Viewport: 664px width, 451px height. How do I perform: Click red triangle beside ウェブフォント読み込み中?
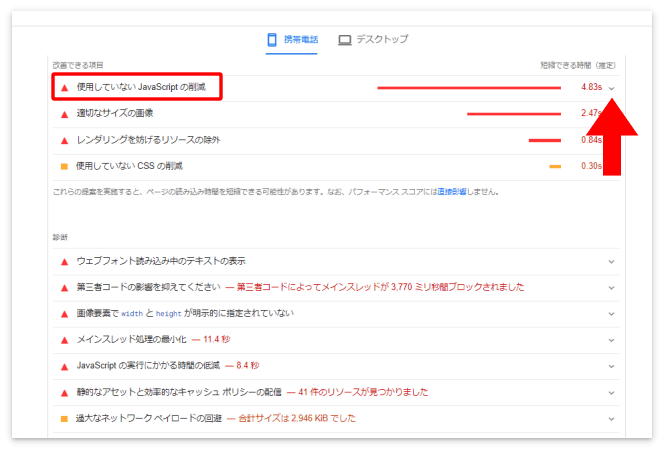tap(64, 262)
